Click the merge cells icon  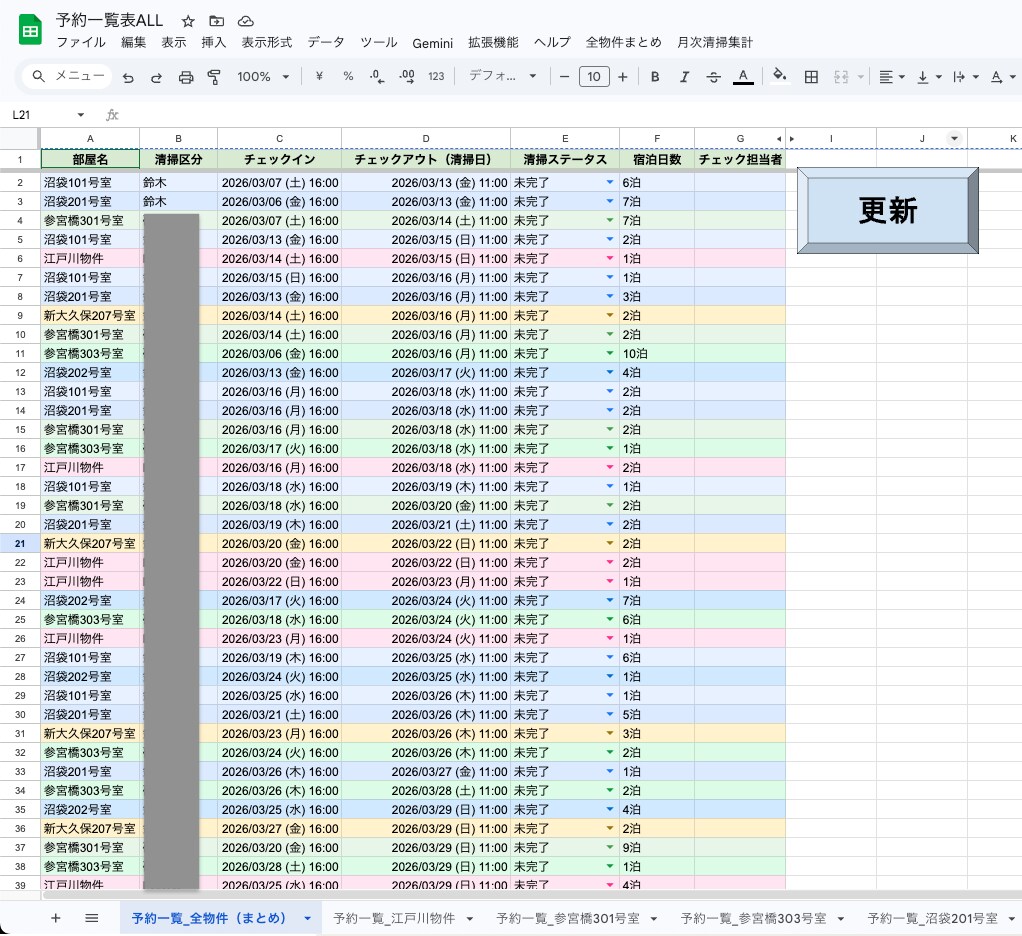click(x=841, y=77)
